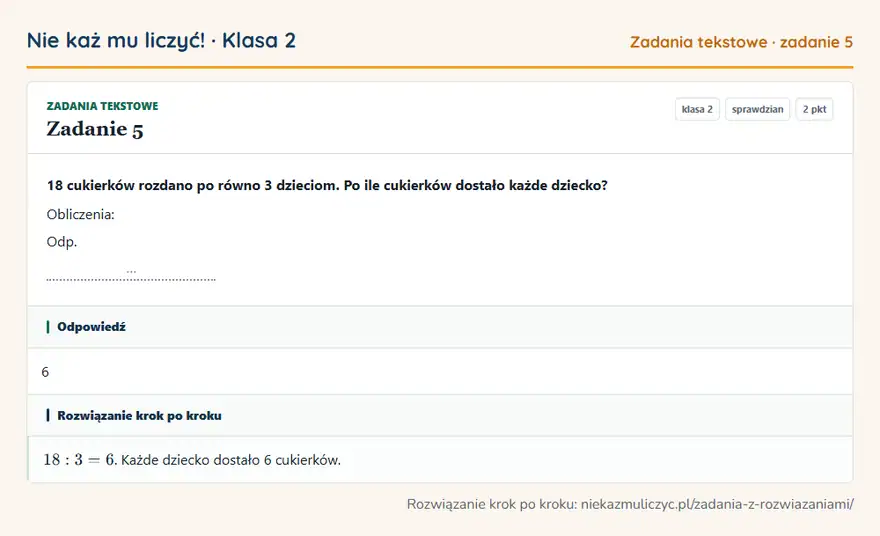
Task: Click the answer value '6'
Action: [x=45, y=372]
